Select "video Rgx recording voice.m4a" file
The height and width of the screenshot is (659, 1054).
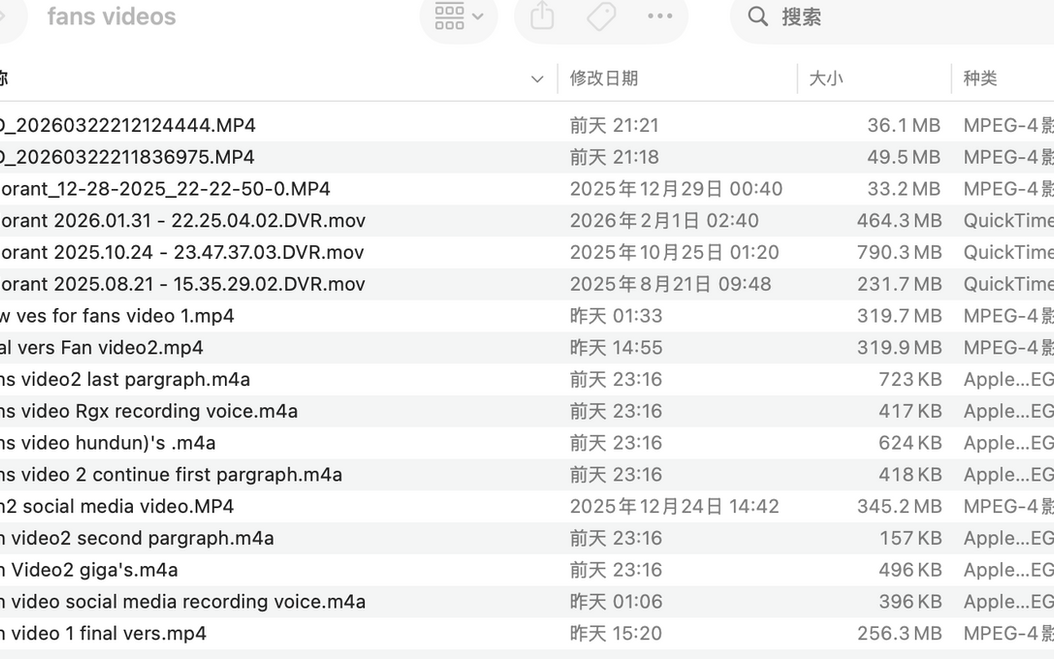point(149,411)
